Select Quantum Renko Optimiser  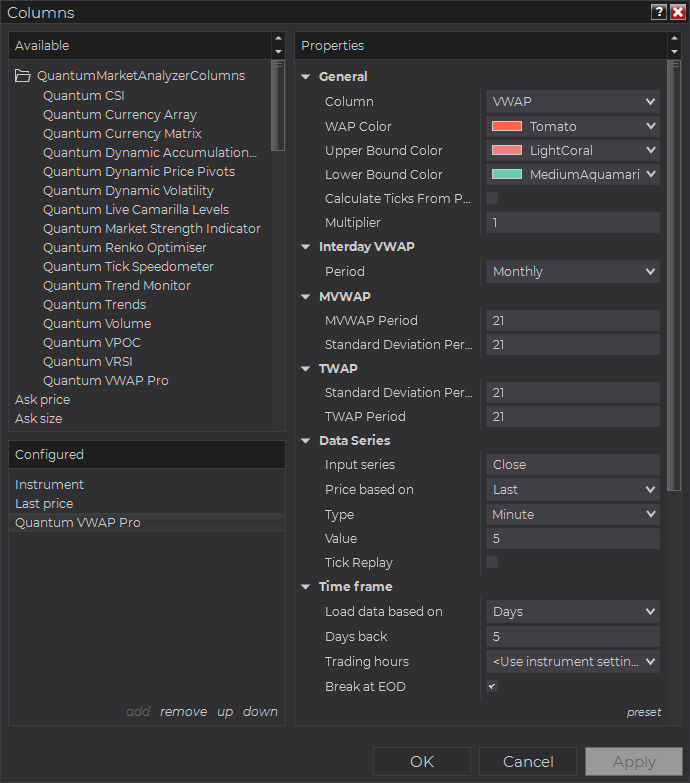coord(125,248)
